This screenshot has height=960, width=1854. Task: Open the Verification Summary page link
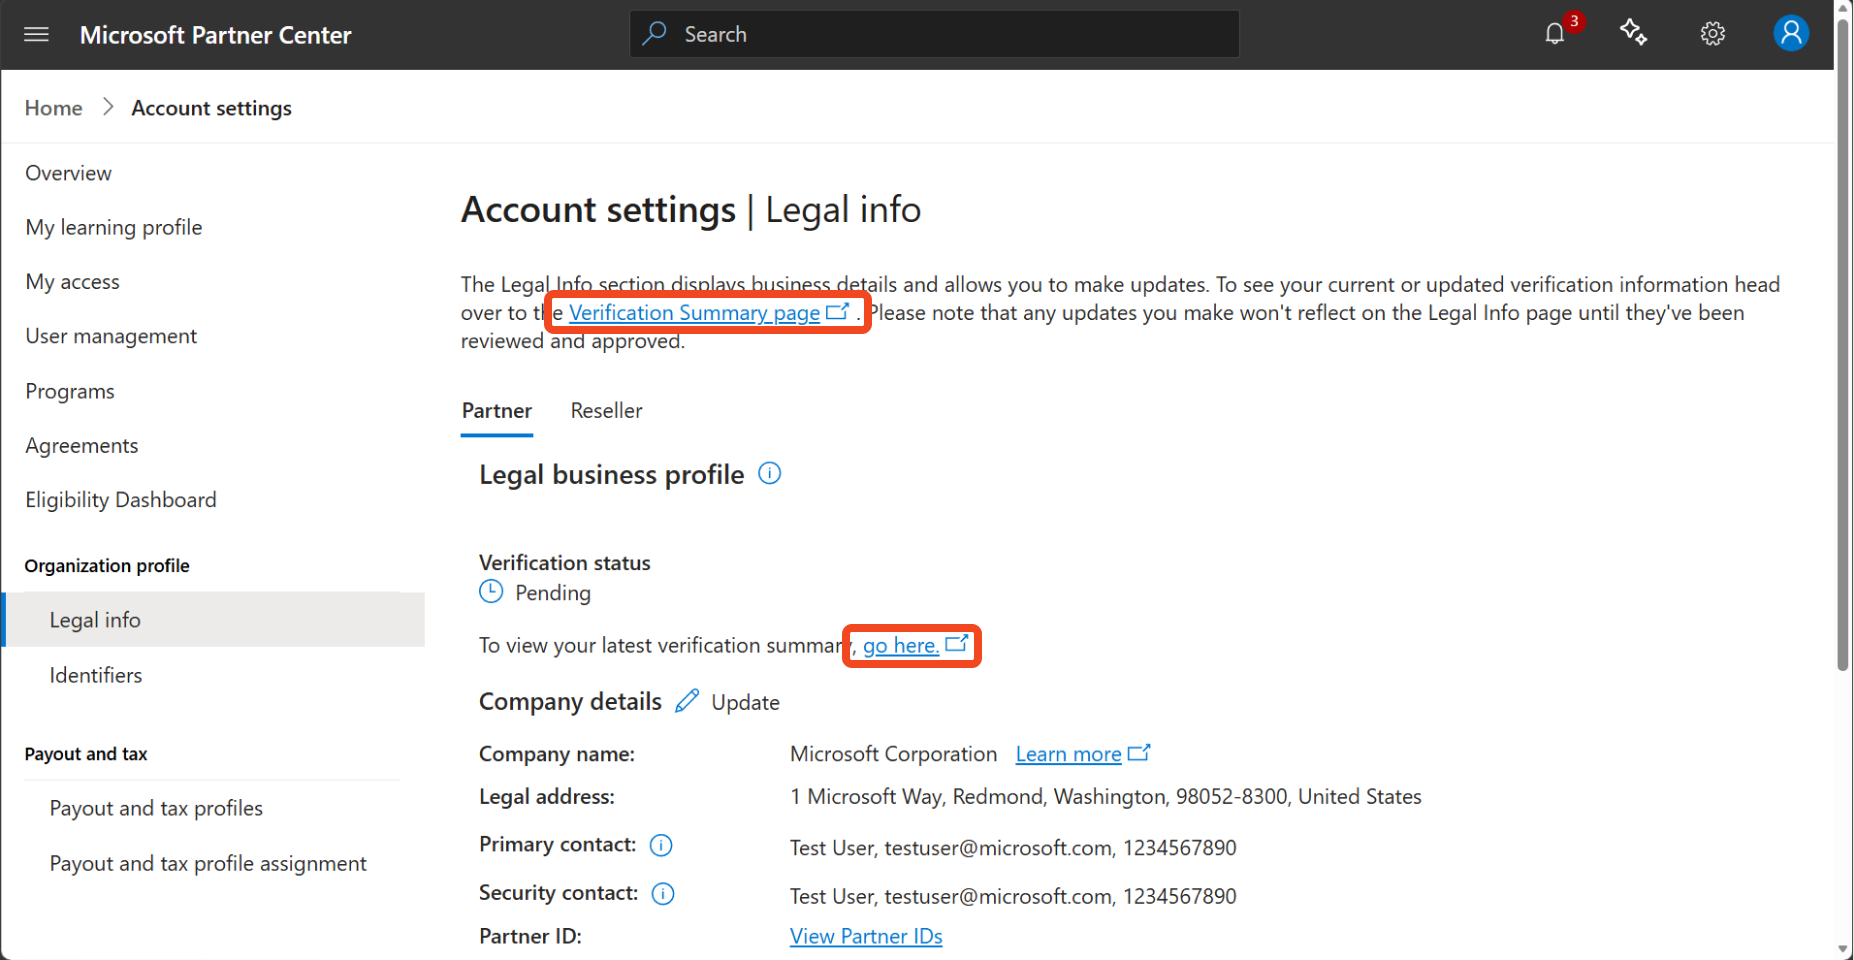click(x=694, y=313)
